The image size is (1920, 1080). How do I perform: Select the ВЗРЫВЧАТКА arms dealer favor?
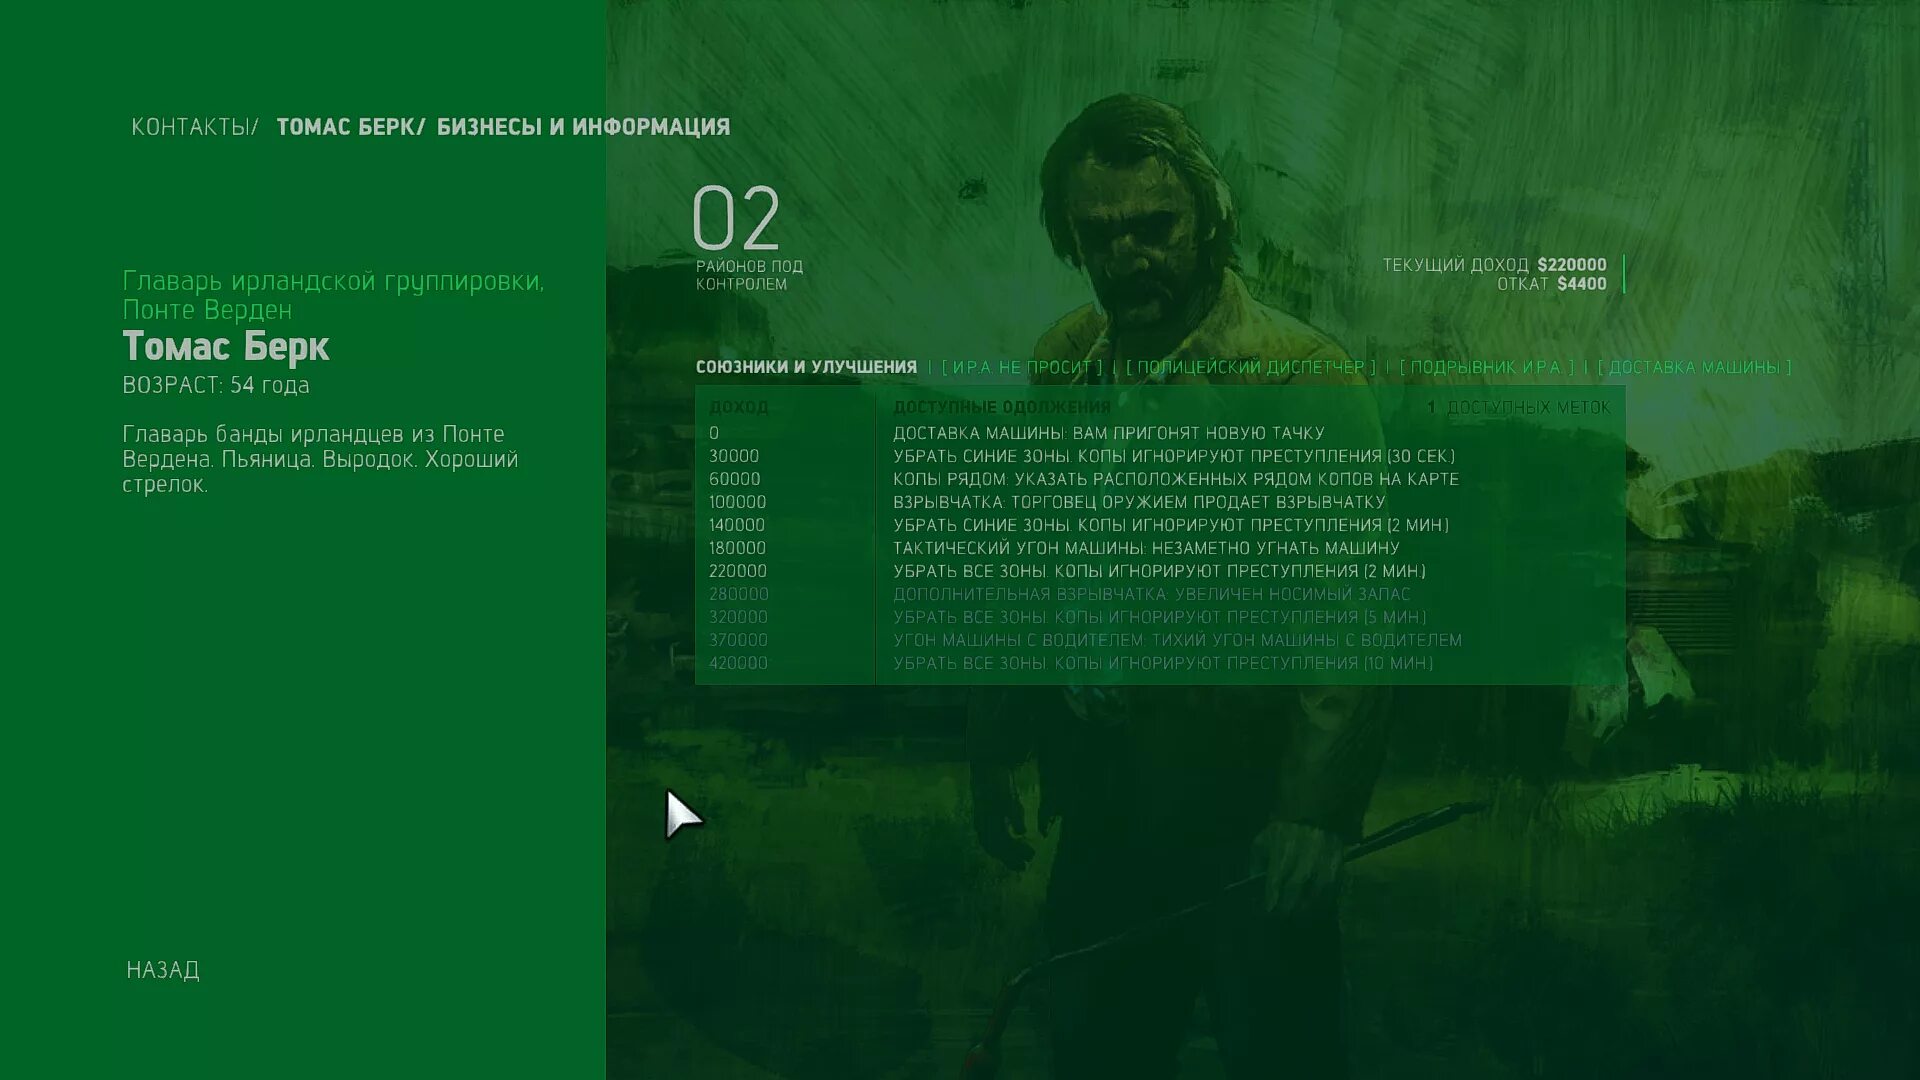pyautogui.click(x=1138, y=502)
